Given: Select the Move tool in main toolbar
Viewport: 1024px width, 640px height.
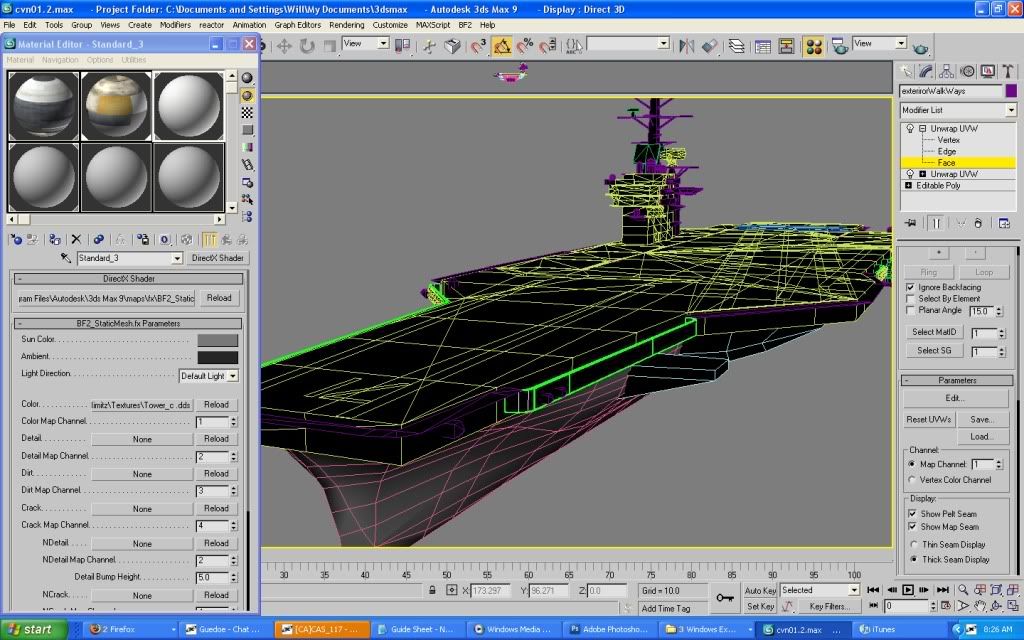Looking at the screenshot, I should [284, 46].
